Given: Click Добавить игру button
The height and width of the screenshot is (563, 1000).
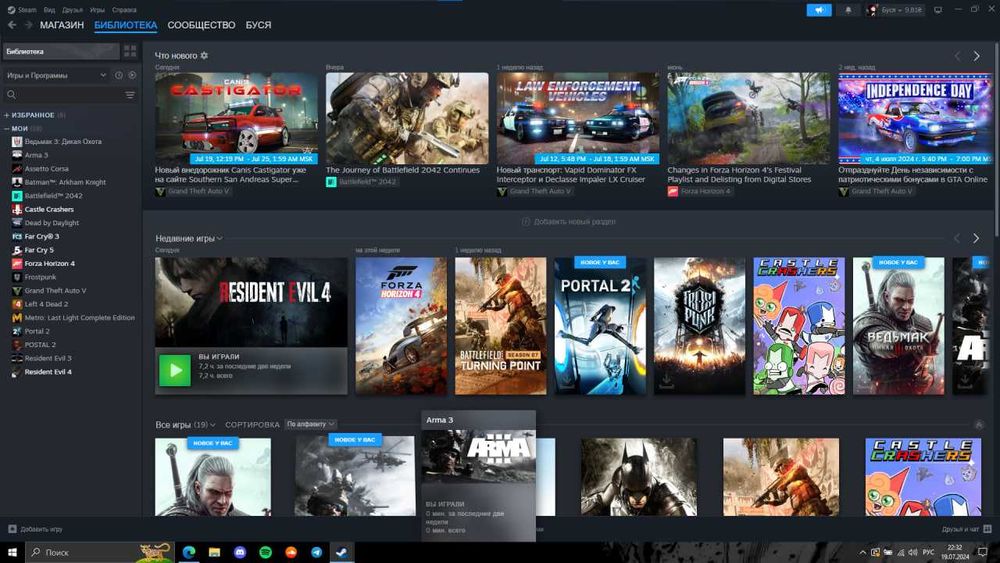Looking at the screenshot, I should pyautogui.click(x=36, y=529).
